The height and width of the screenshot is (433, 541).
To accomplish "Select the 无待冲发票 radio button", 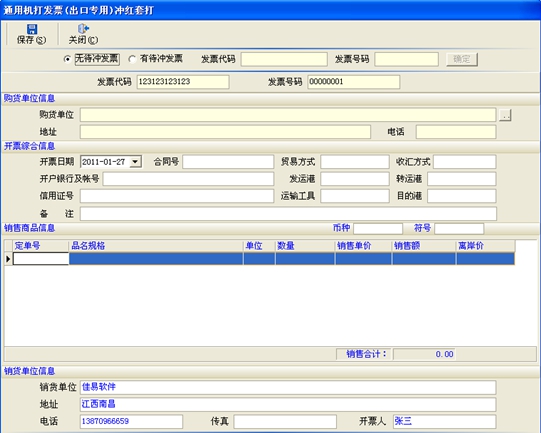I will (x=67, y=59).
